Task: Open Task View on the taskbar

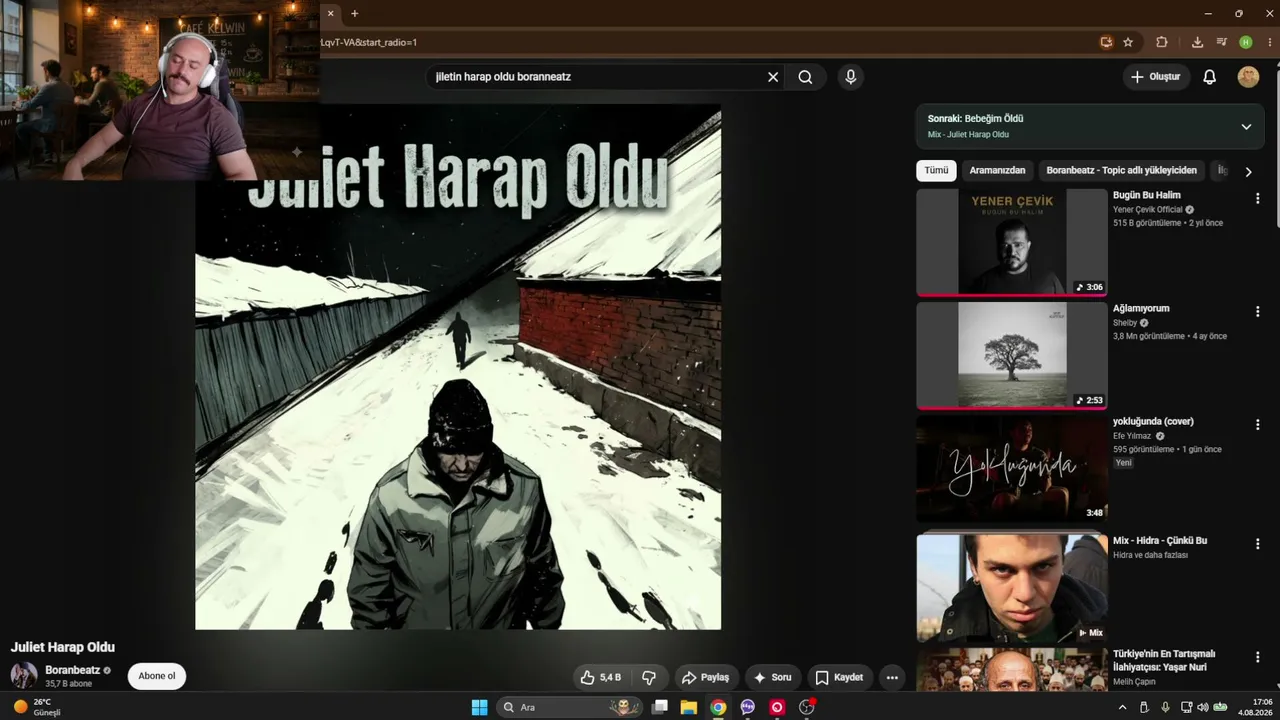Action: coord(659,707)
